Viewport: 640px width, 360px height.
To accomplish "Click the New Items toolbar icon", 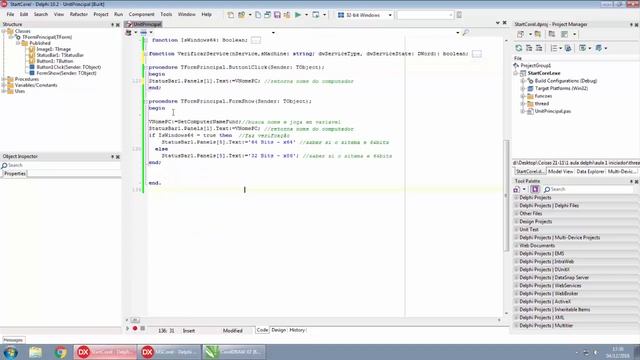I will tap(231, 15).
